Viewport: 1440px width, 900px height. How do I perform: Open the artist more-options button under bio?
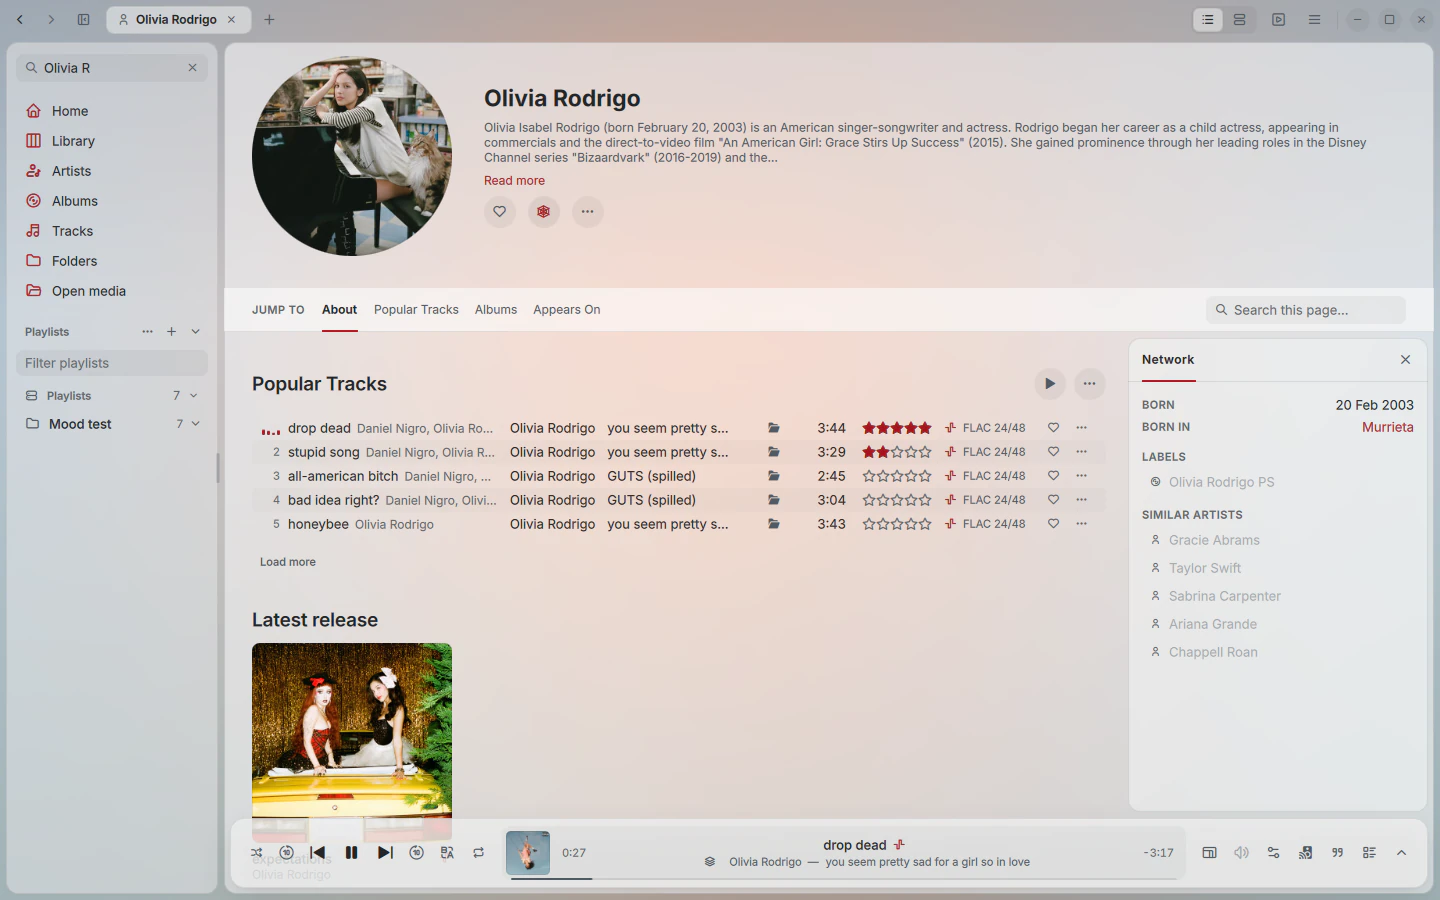pyautogui.click(x=588, y=212)
